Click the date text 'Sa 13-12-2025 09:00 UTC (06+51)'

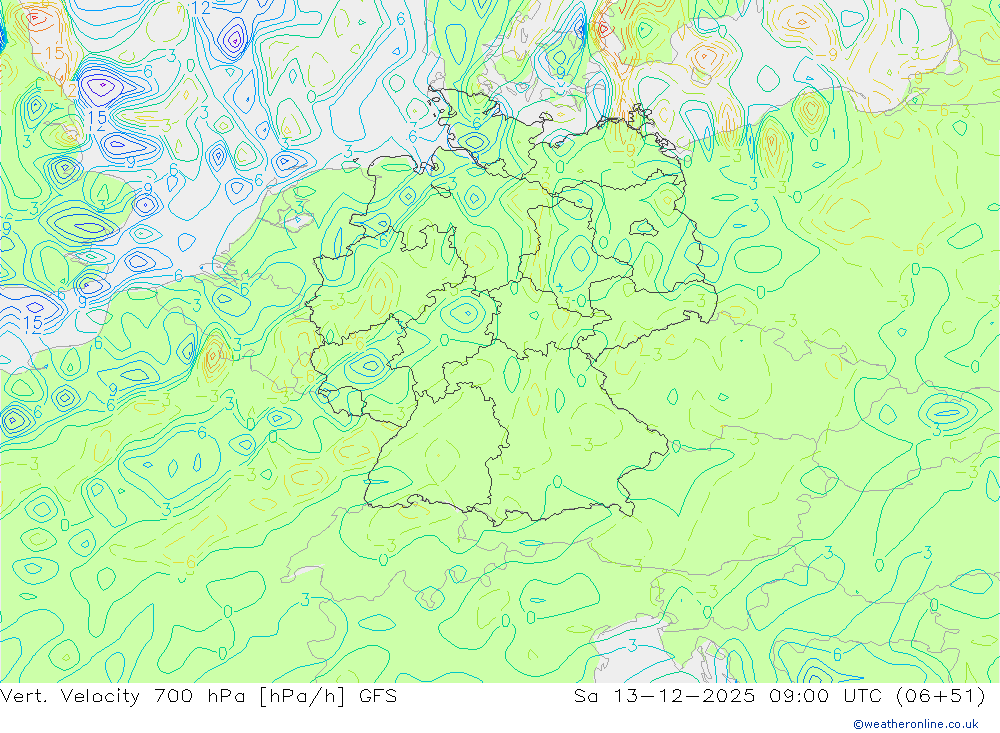click(x=779, y=696)
